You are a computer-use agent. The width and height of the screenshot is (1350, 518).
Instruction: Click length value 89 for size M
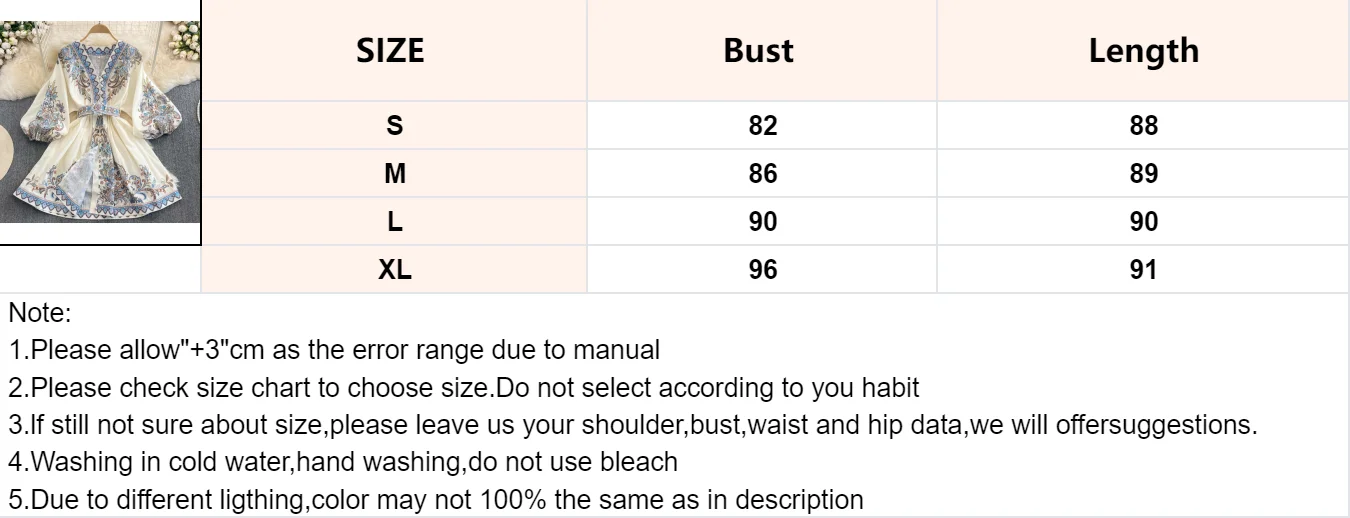coord(1143,174)
